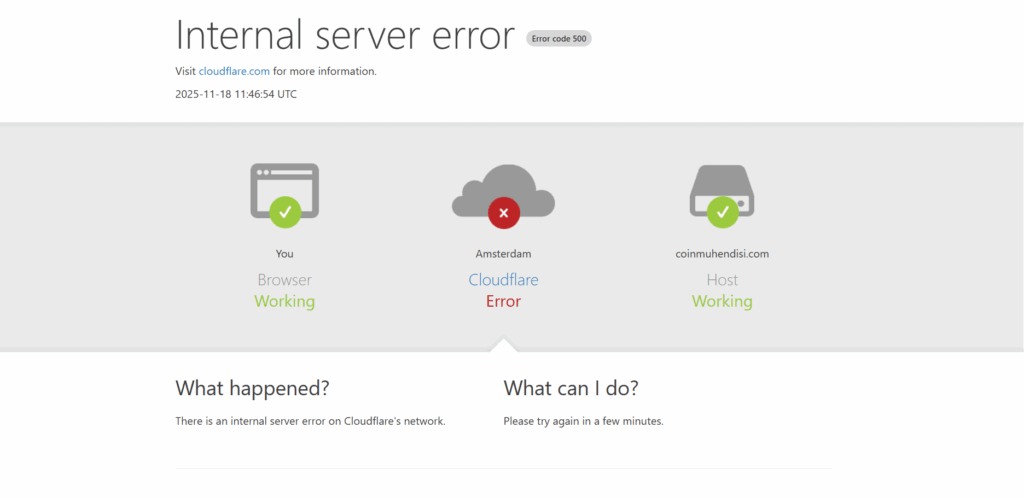Viewport: 1024px width, 498px height.
Task: Click the 'What happened?' heading
Action: point(253,389)
